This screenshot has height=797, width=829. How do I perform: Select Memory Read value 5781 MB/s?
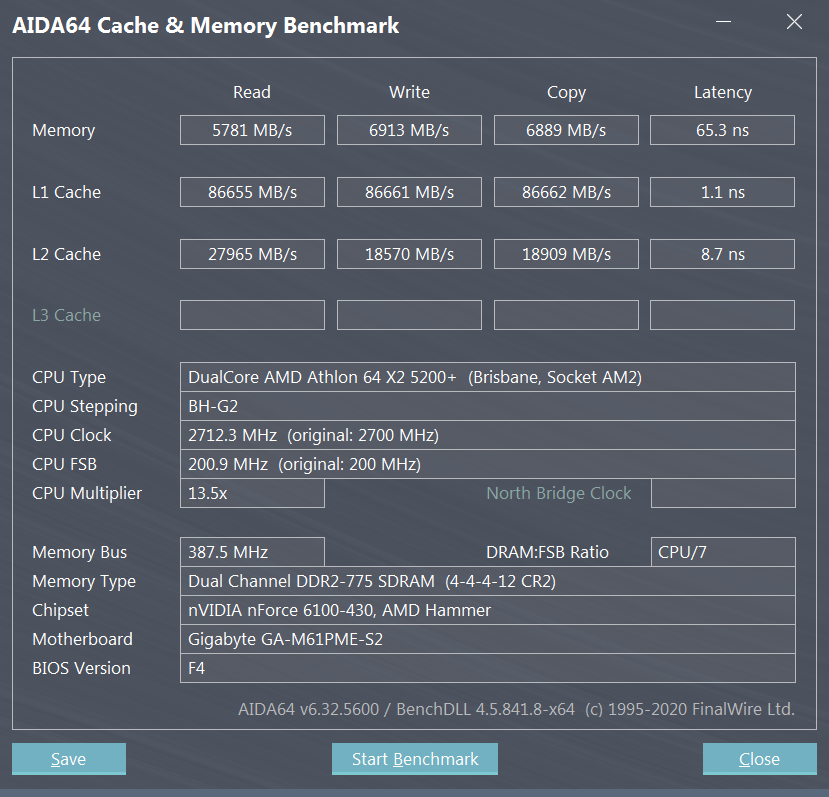(x=252, y=130)
